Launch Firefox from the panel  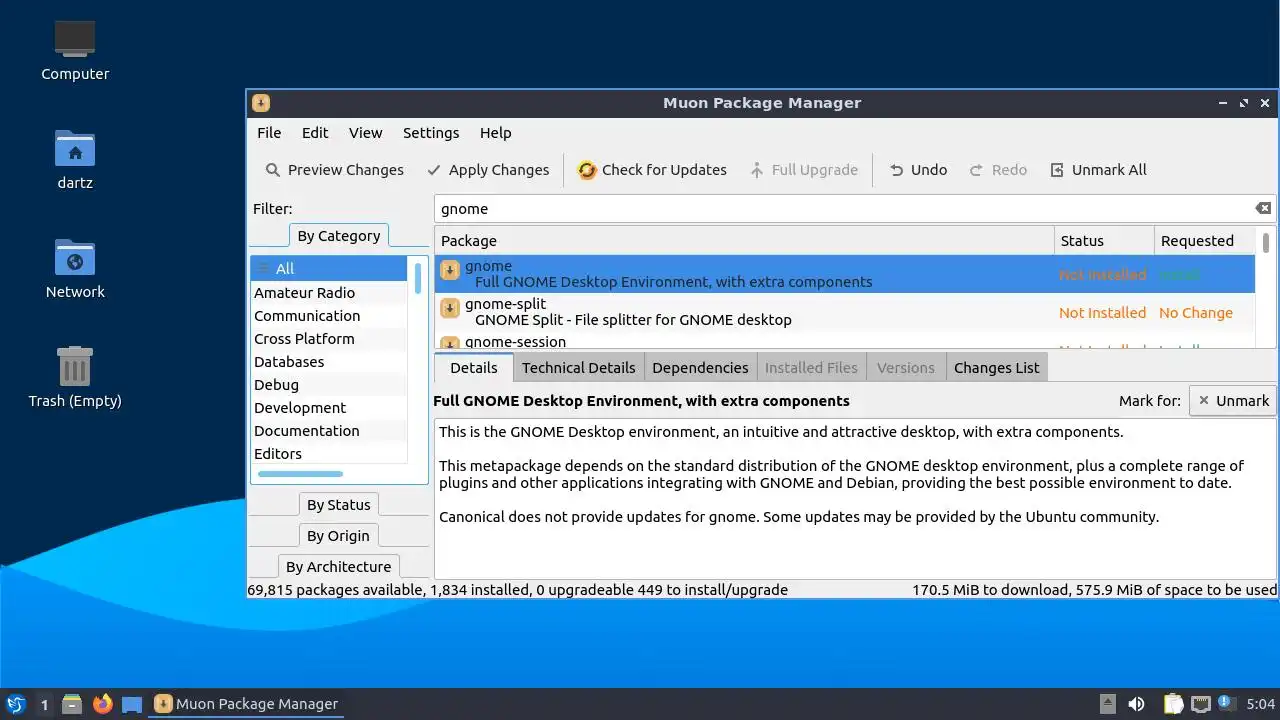(102, 704)
